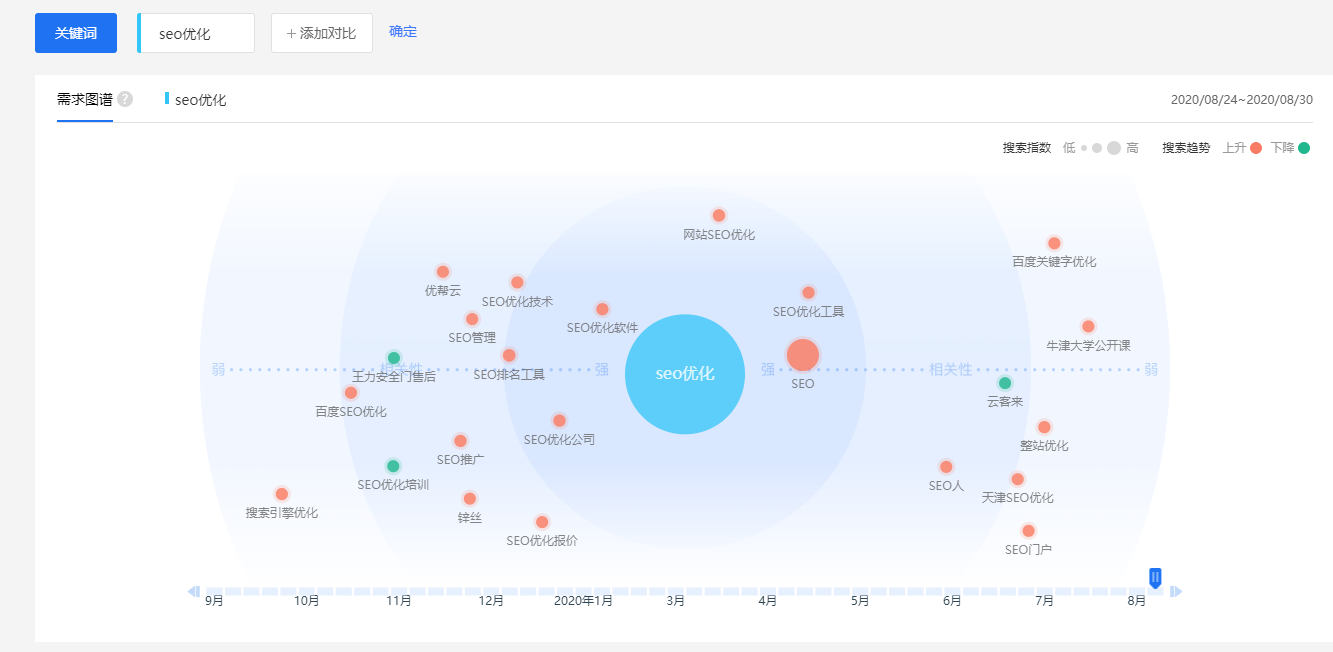Click the 网站SEO优化 bubble
This screenshot has width=1333, height=652.
[x=718, y=216]
